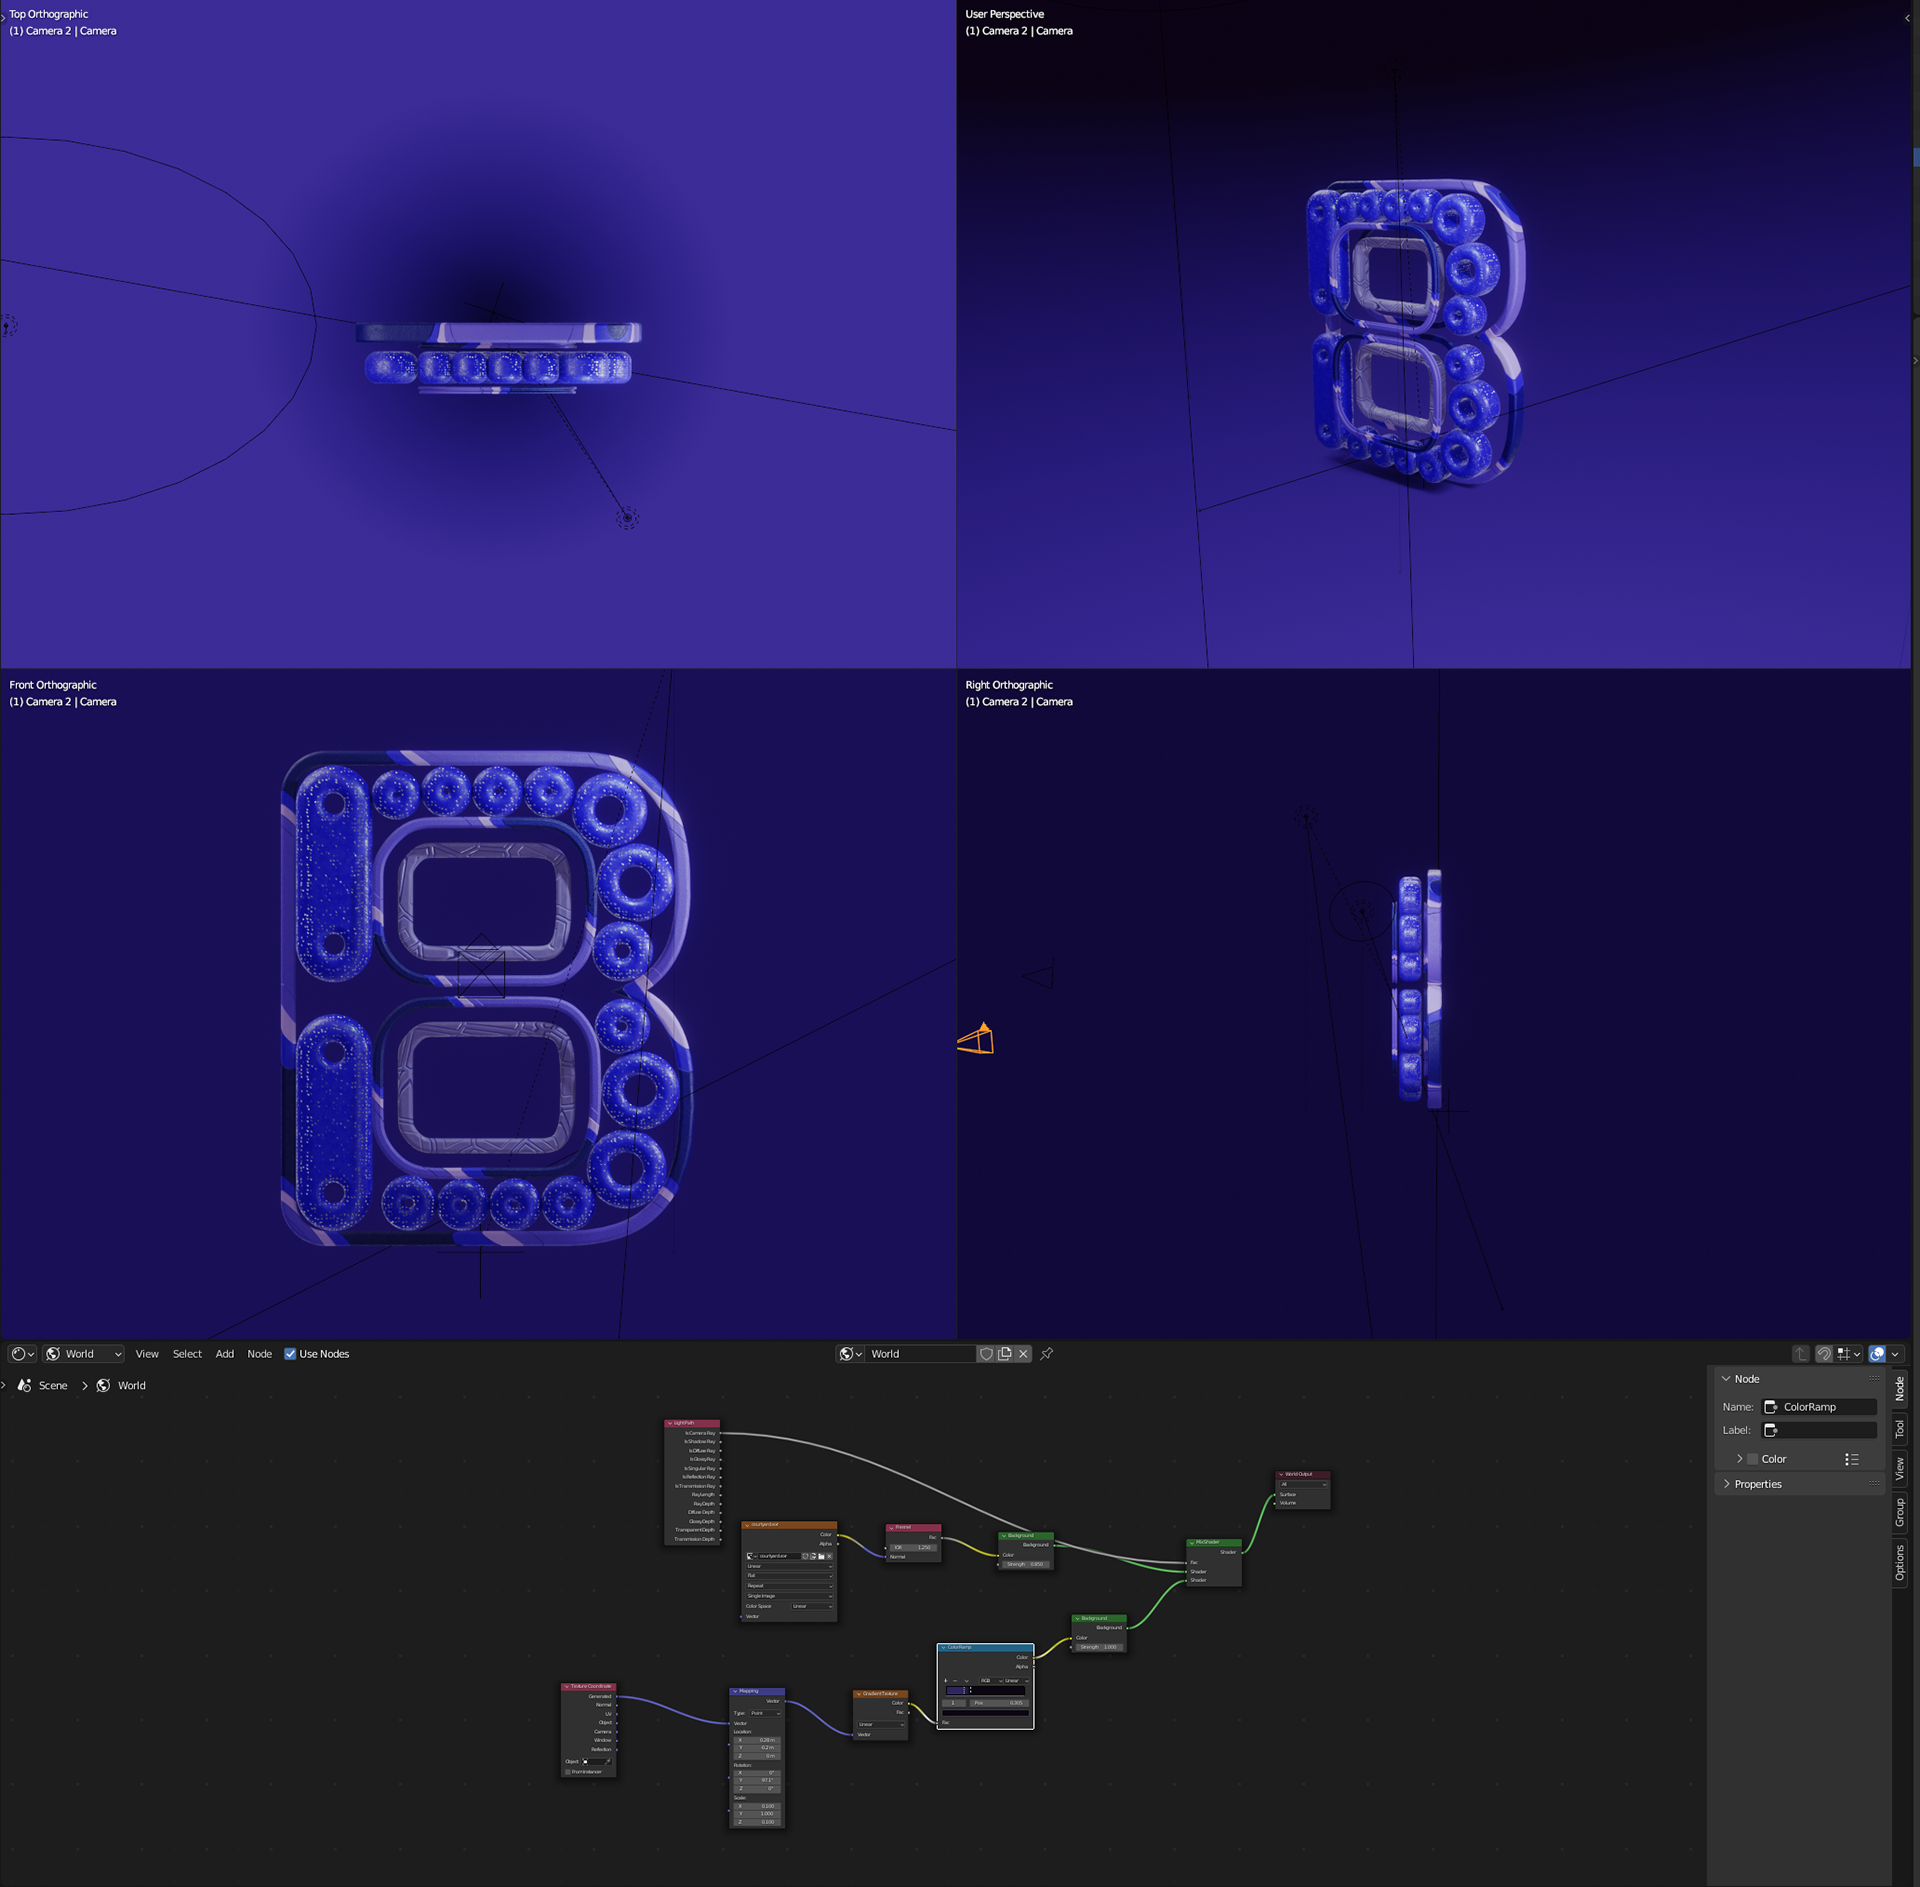Select the World Output node
This screenshot has height=1887, width=1920.
coord(1302,1474)
